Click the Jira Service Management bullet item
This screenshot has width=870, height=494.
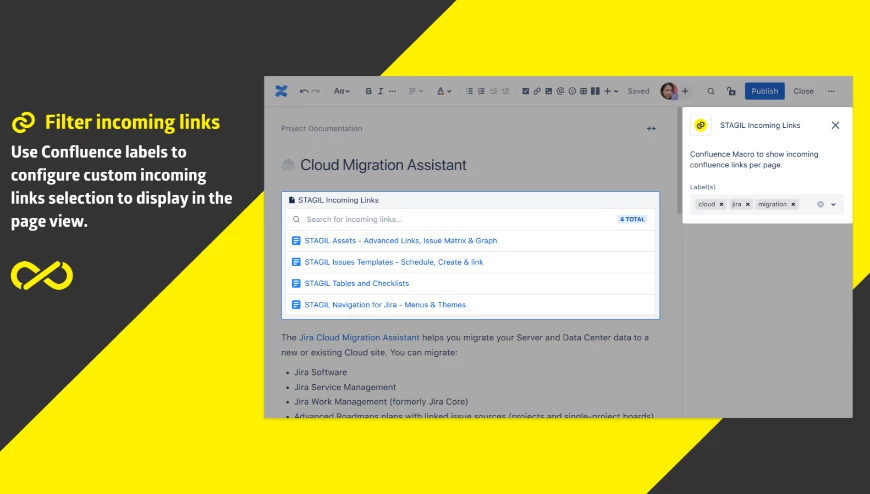coord(345,387)
